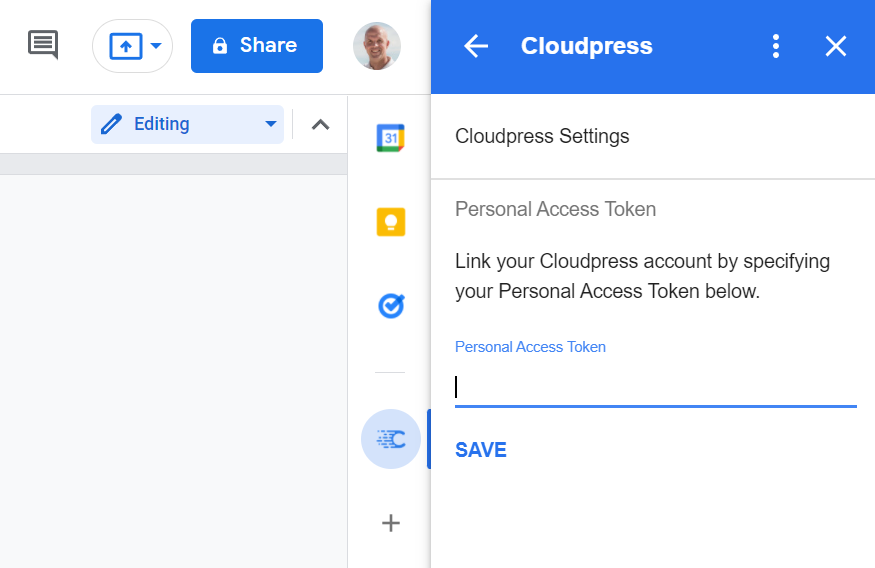This screenshot has width=875, height=568.
Task: Select the Cloudpress add-on icon
Action: [391, 439]
